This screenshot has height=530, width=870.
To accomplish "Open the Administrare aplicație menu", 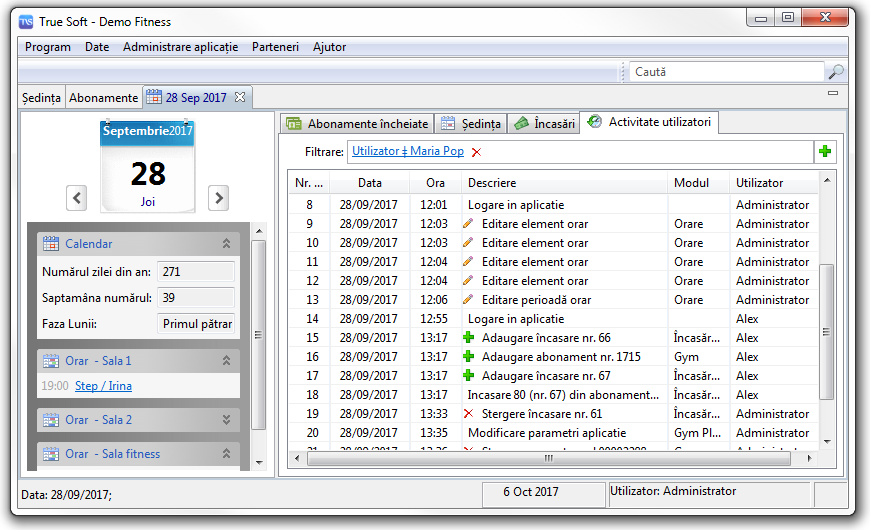I will (x=180, y=47).
